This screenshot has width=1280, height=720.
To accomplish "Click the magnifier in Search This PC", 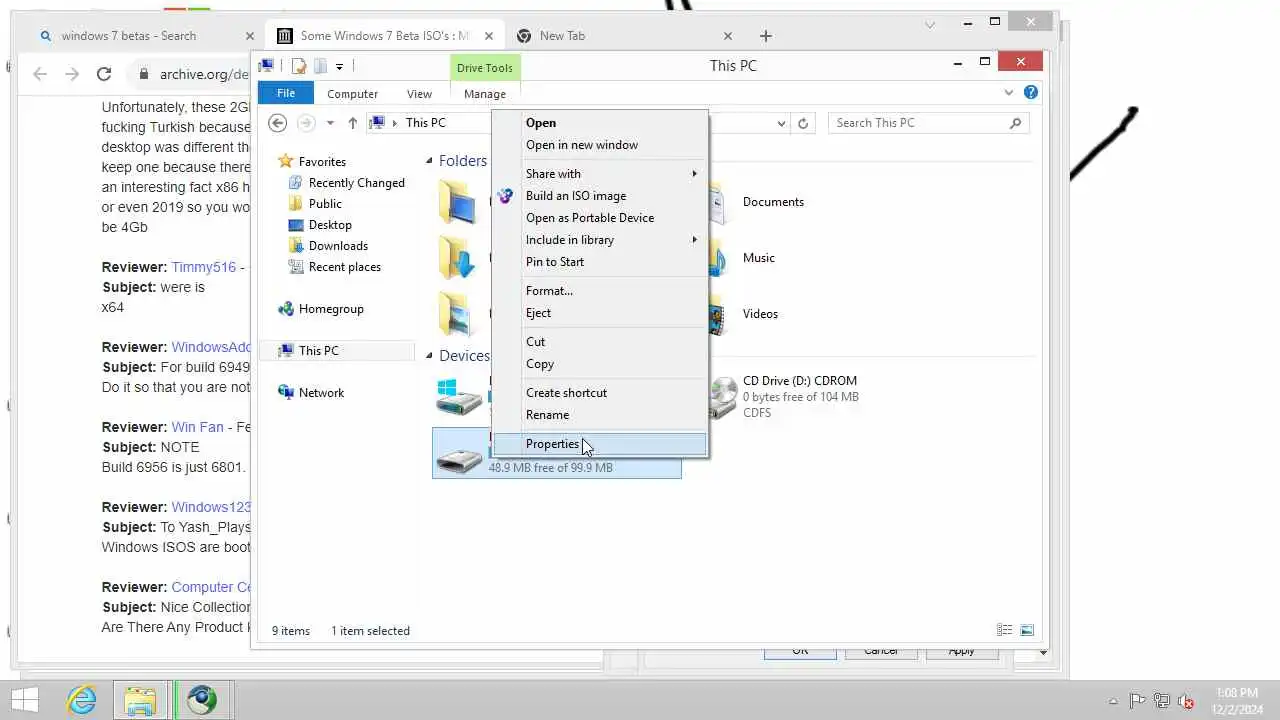I will coord(1015,123).
